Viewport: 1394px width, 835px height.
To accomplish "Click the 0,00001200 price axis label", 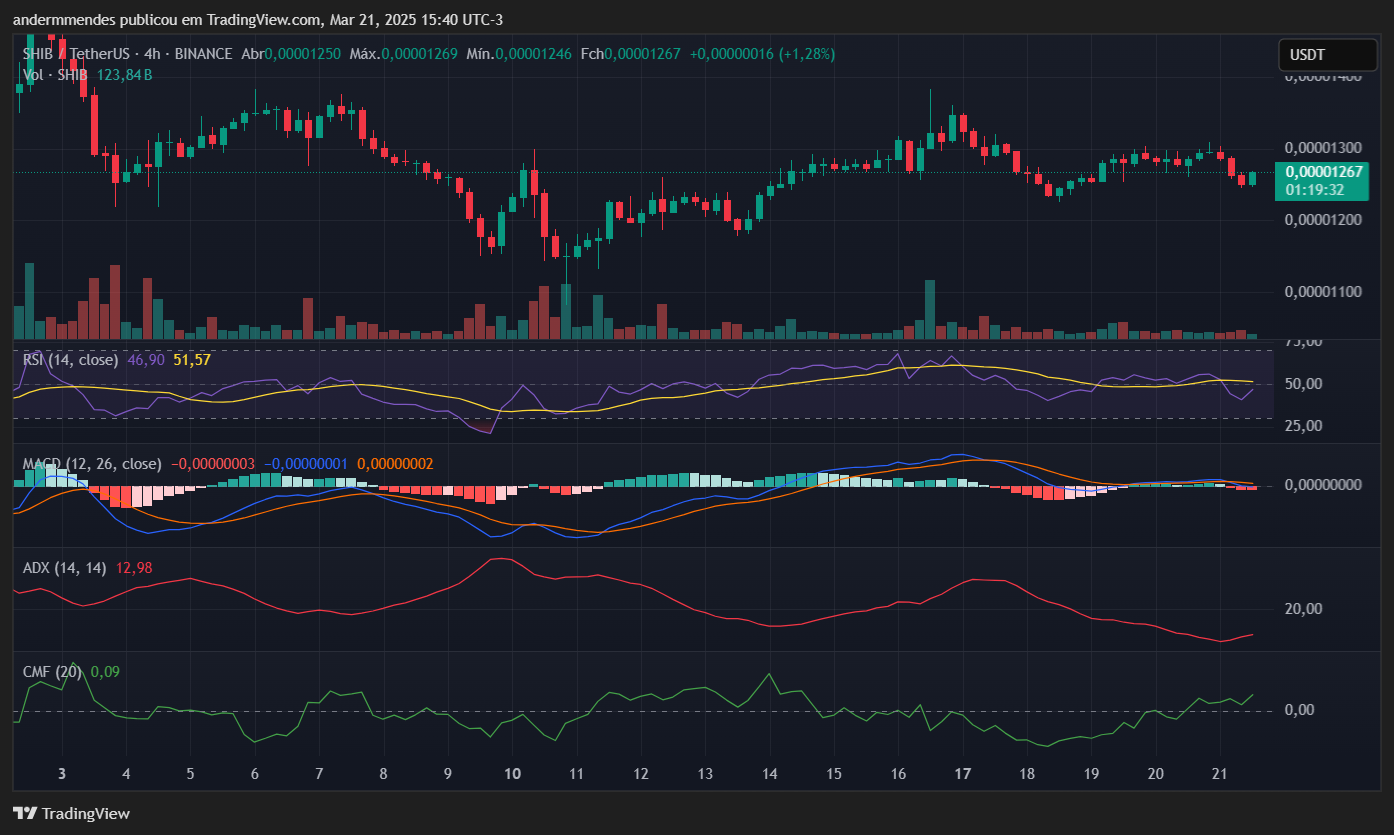I will [1324, 220].
